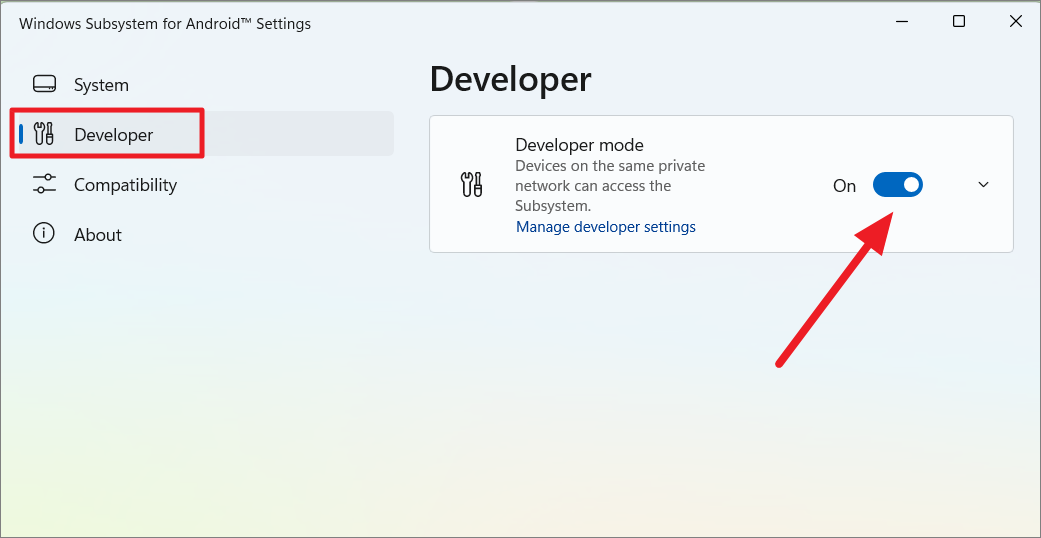Open the System section in sidebar
The width and height of the screenshot is (1041, 538).
[x=202, y=85]
